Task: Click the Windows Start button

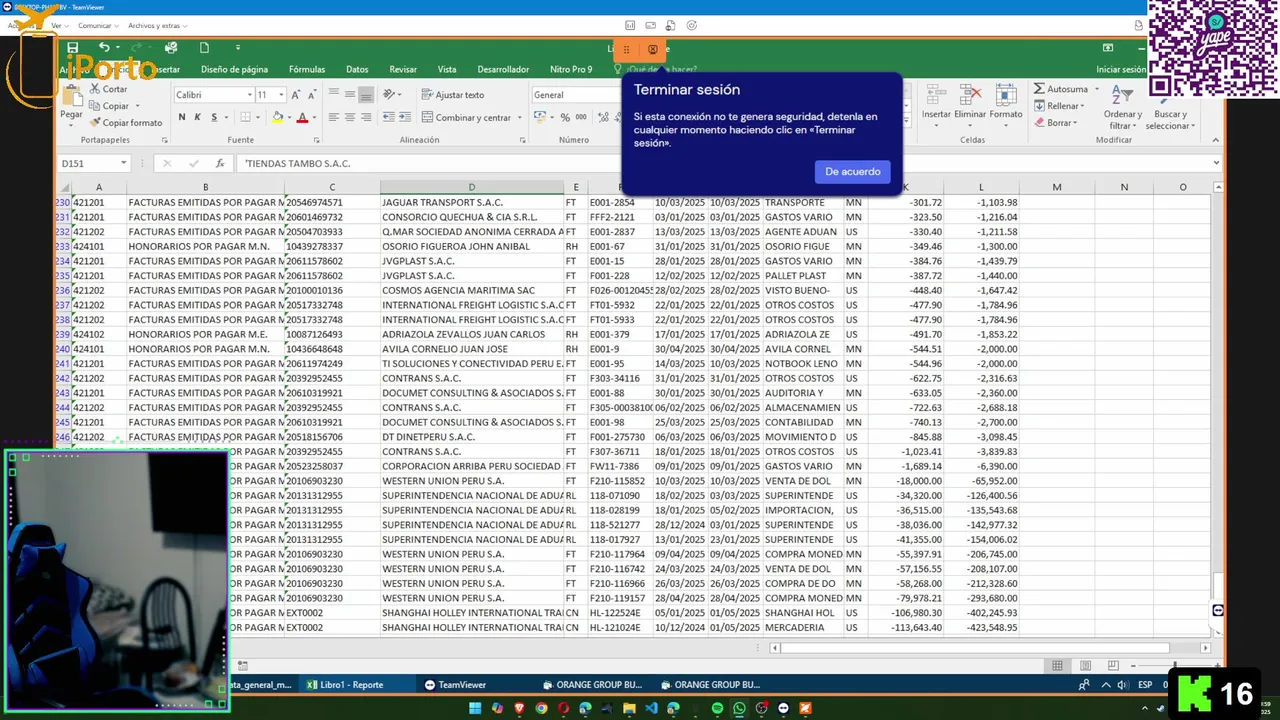Action: coord(475,708)
